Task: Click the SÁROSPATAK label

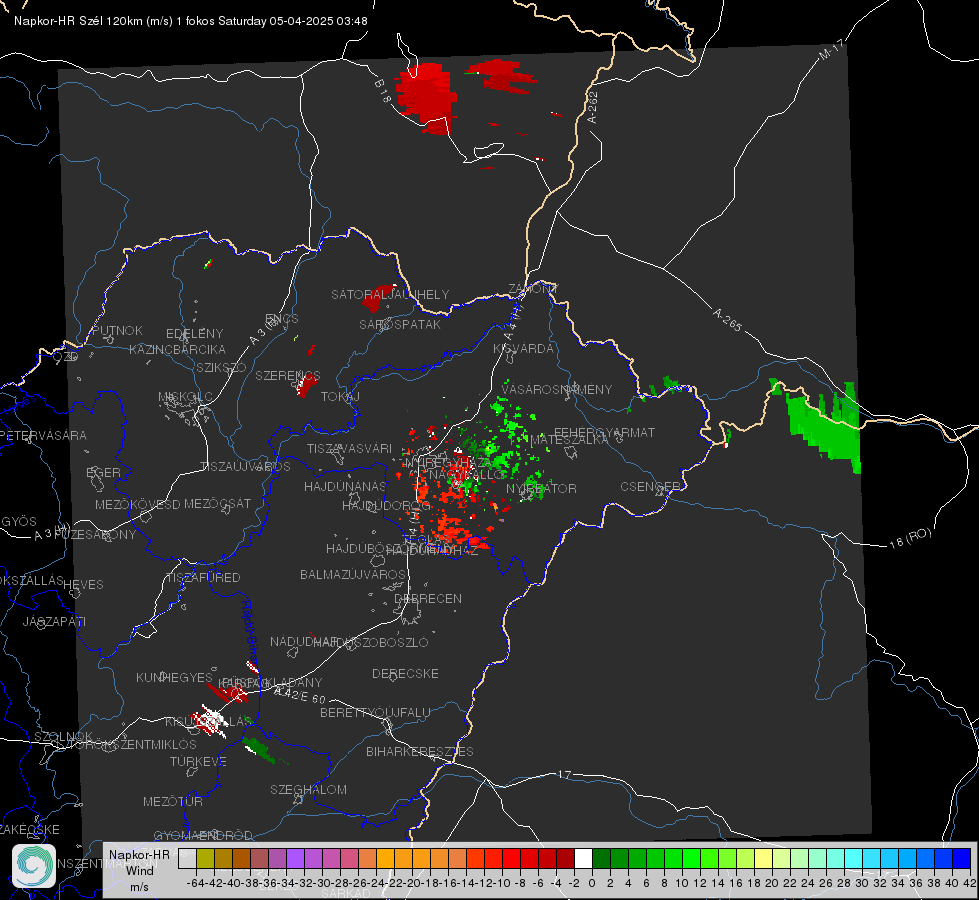Action: pos(400,324)
